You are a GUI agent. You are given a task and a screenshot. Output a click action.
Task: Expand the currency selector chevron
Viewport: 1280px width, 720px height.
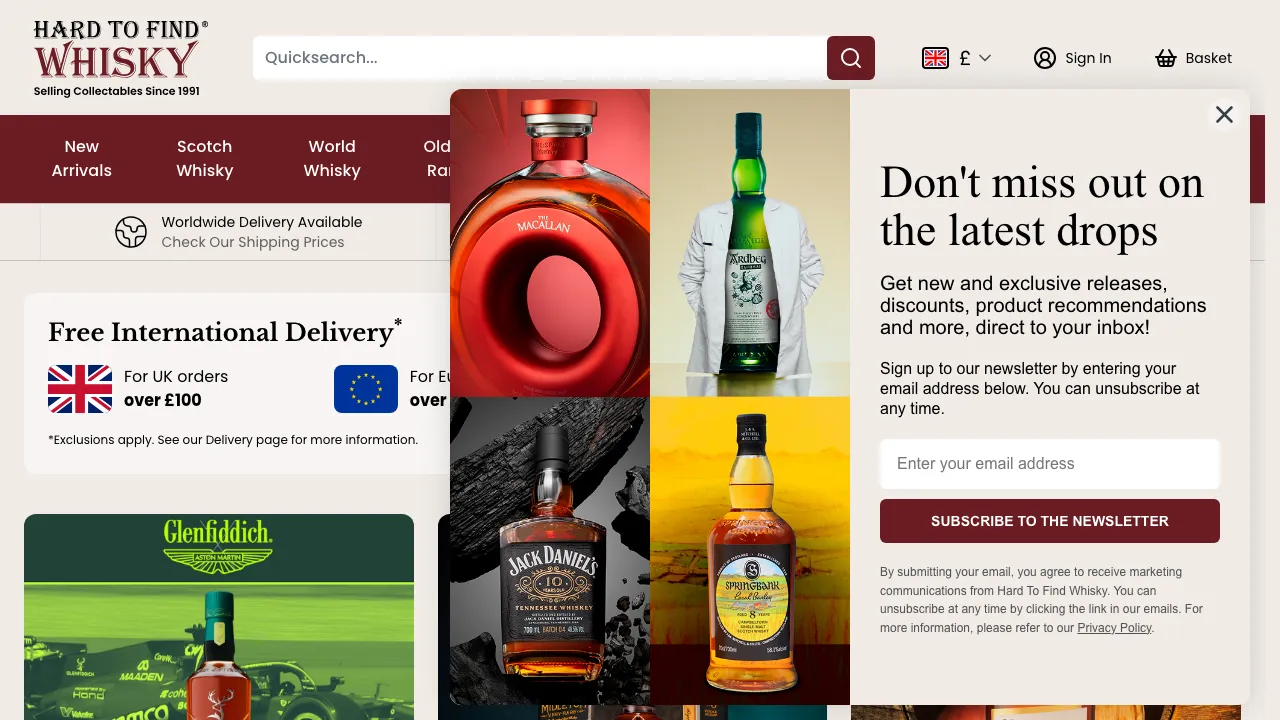click(x=985, y=58)
